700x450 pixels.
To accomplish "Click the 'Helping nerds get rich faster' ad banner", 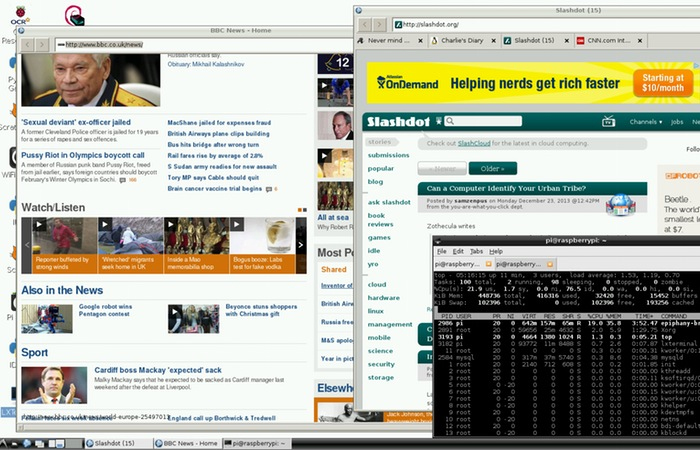I will pyautogui.click(x=533, y=83).
